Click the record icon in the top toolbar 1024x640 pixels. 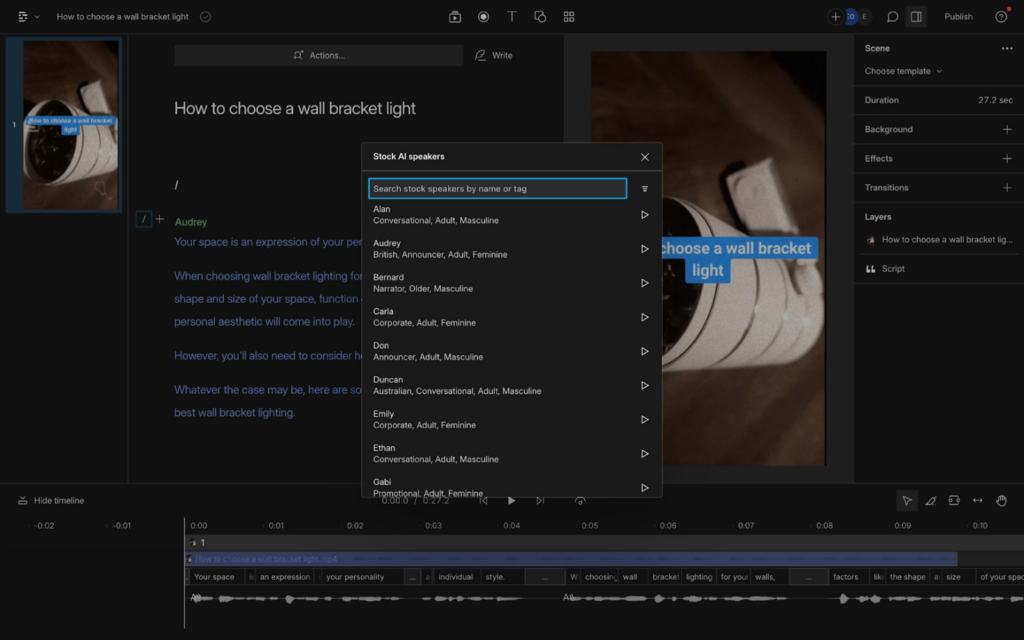(483, 16)
